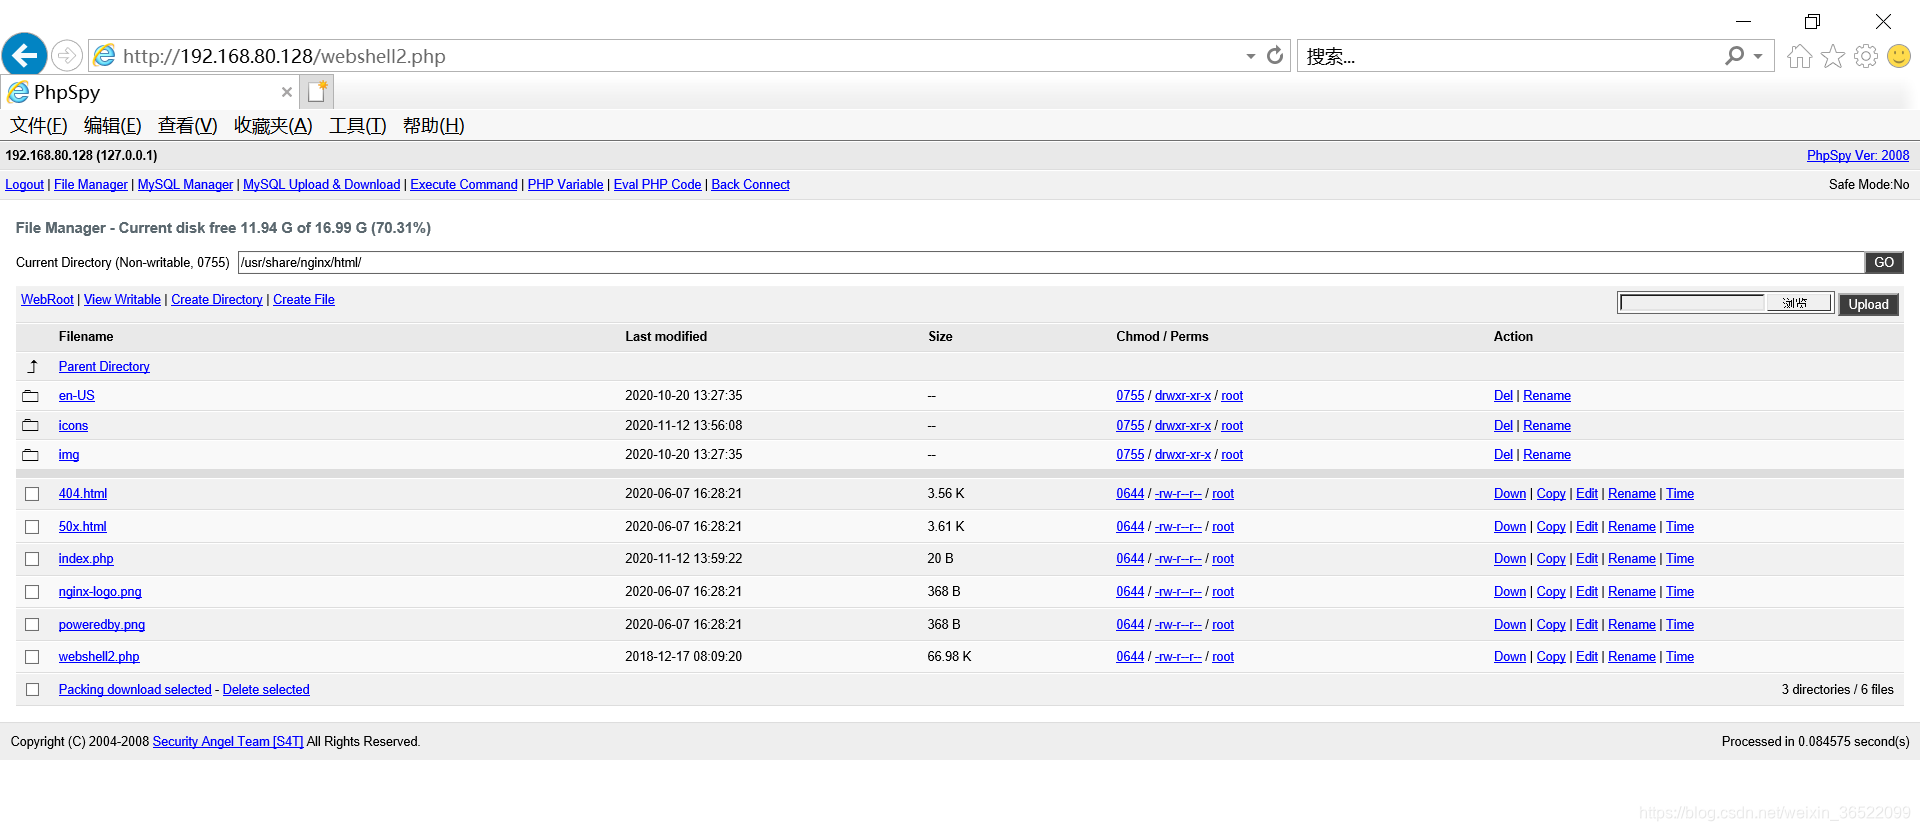
Task: Click the Create File link
Action: coord(304,300)
